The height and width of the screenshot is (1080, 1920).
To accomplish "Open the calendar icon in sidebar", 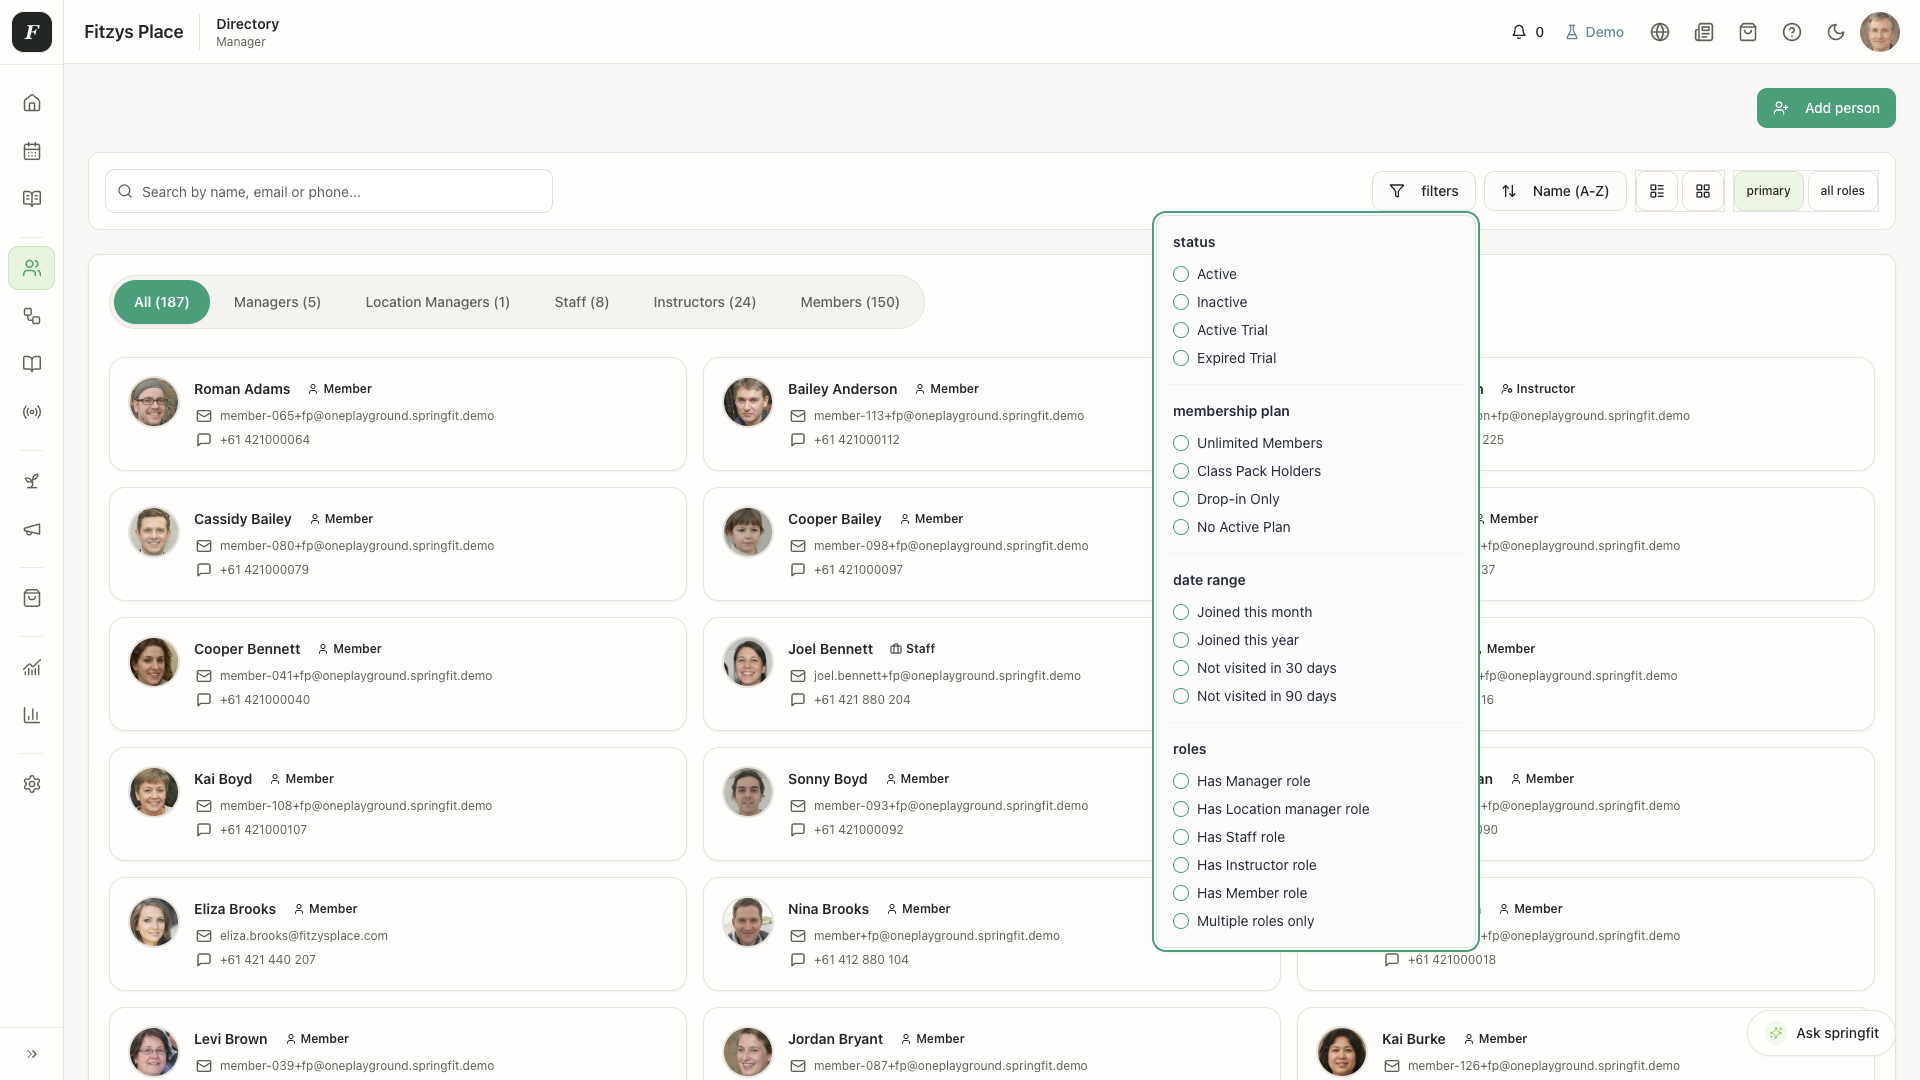I will click(x=32, y=151).
